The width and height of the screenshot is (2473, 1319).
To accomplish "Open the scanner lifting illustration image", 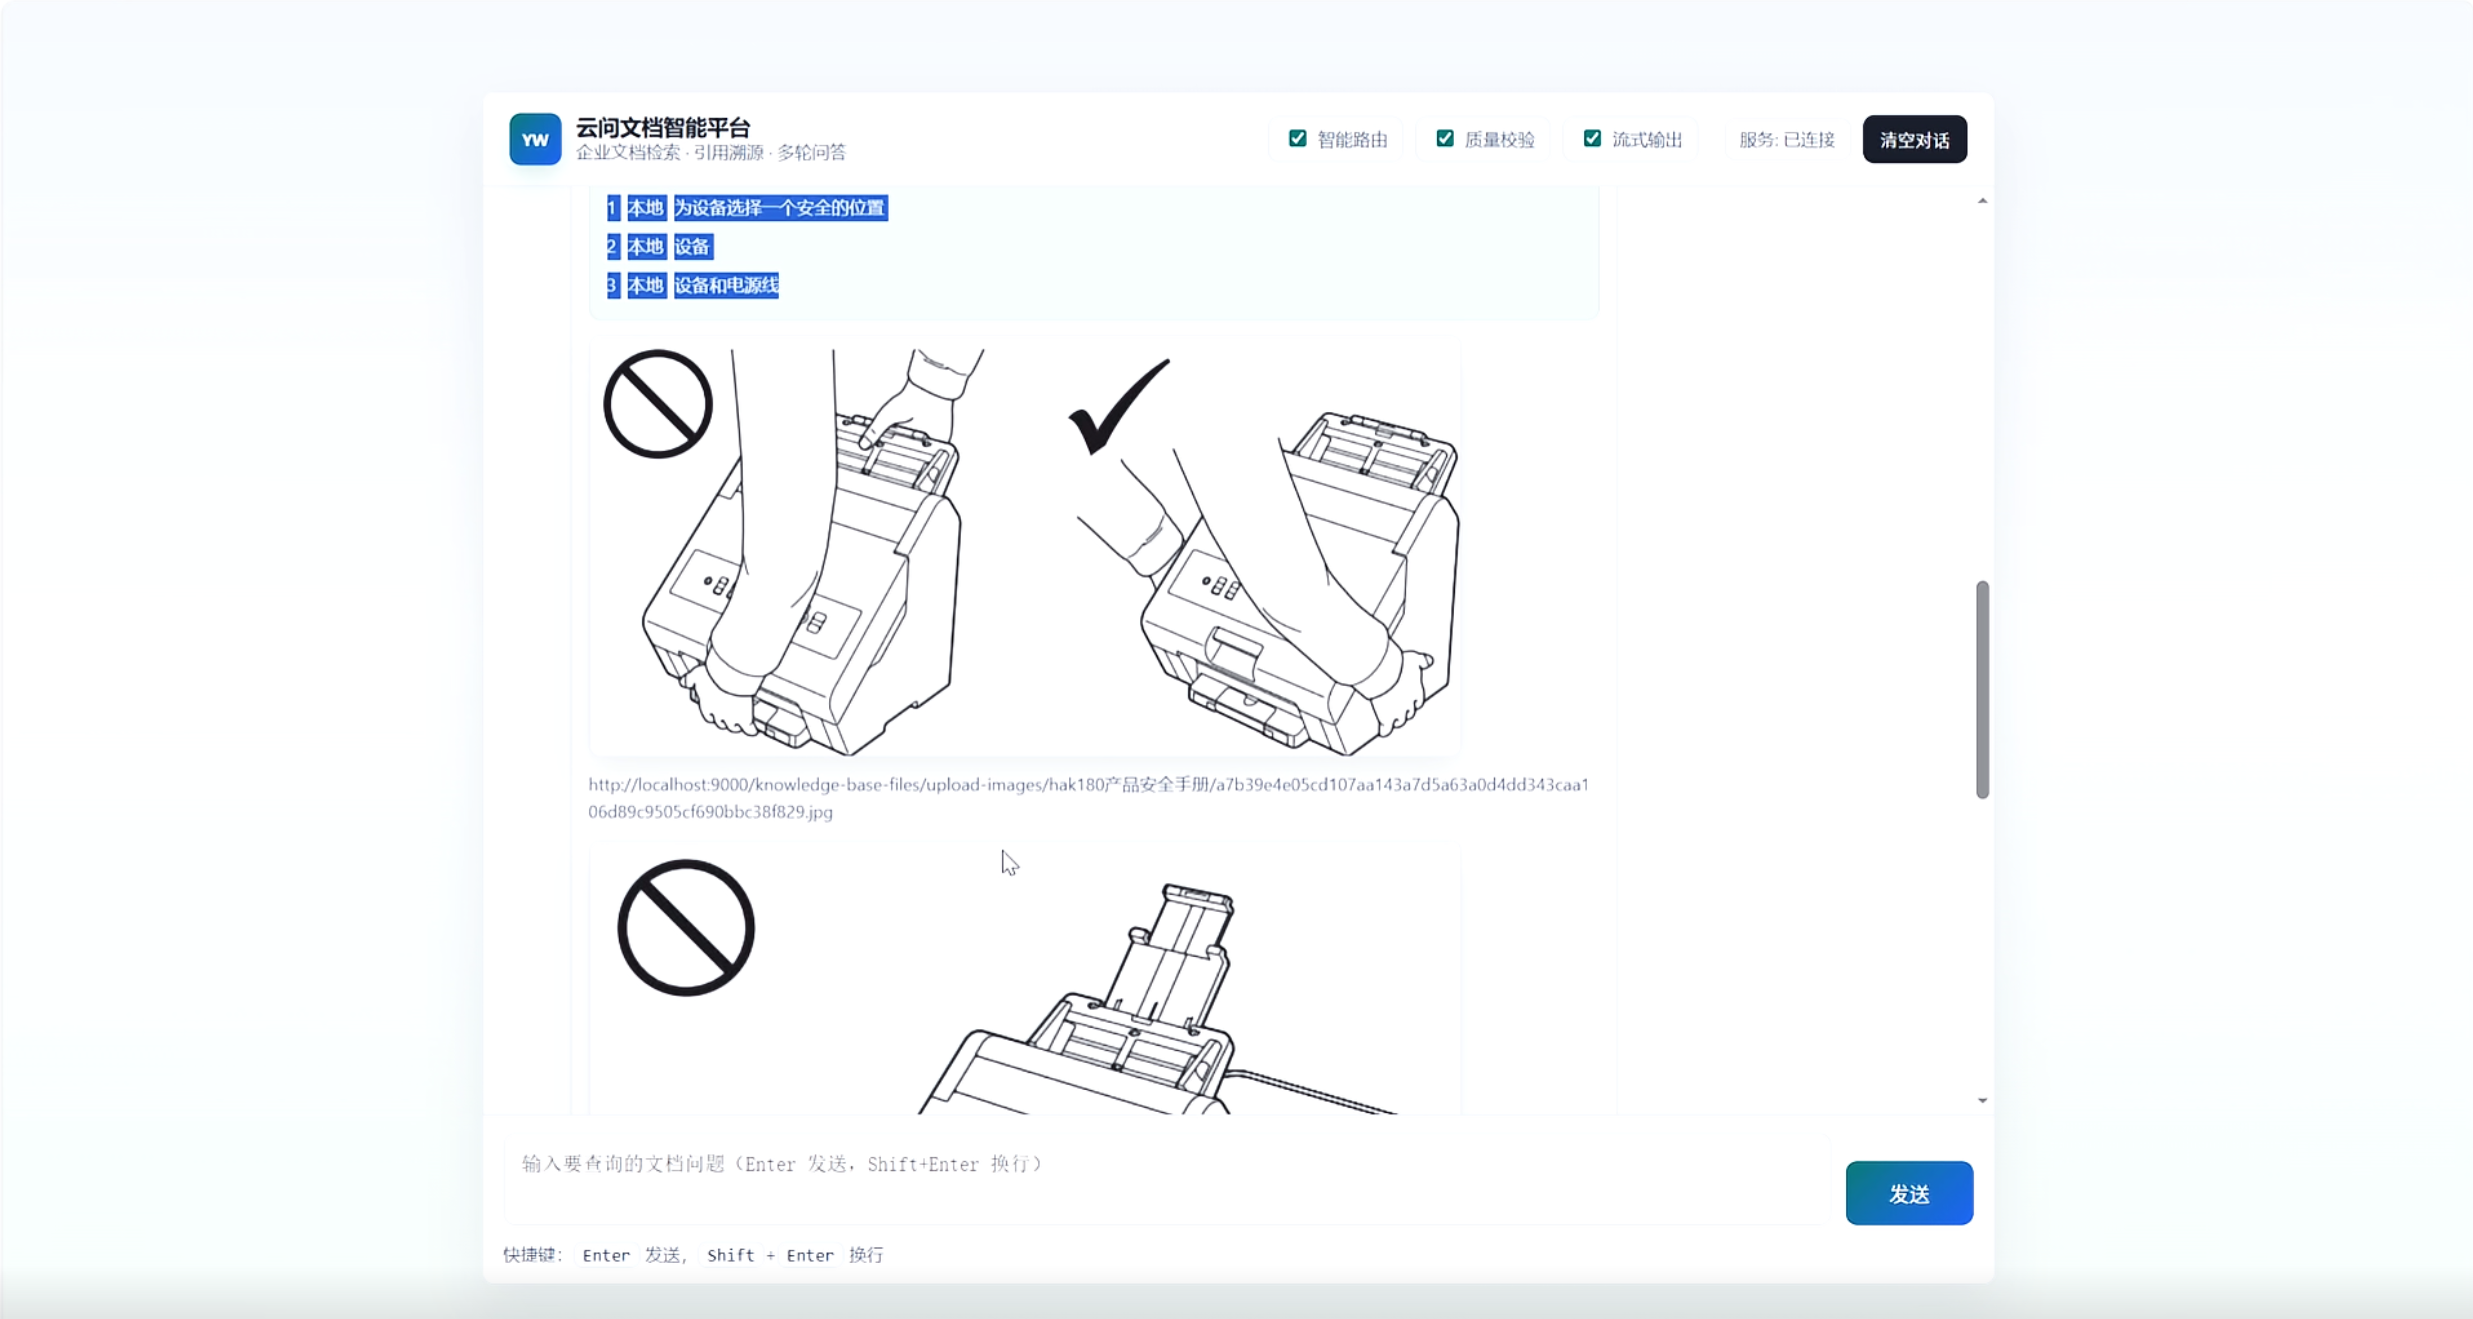I will pos(1025,550).
